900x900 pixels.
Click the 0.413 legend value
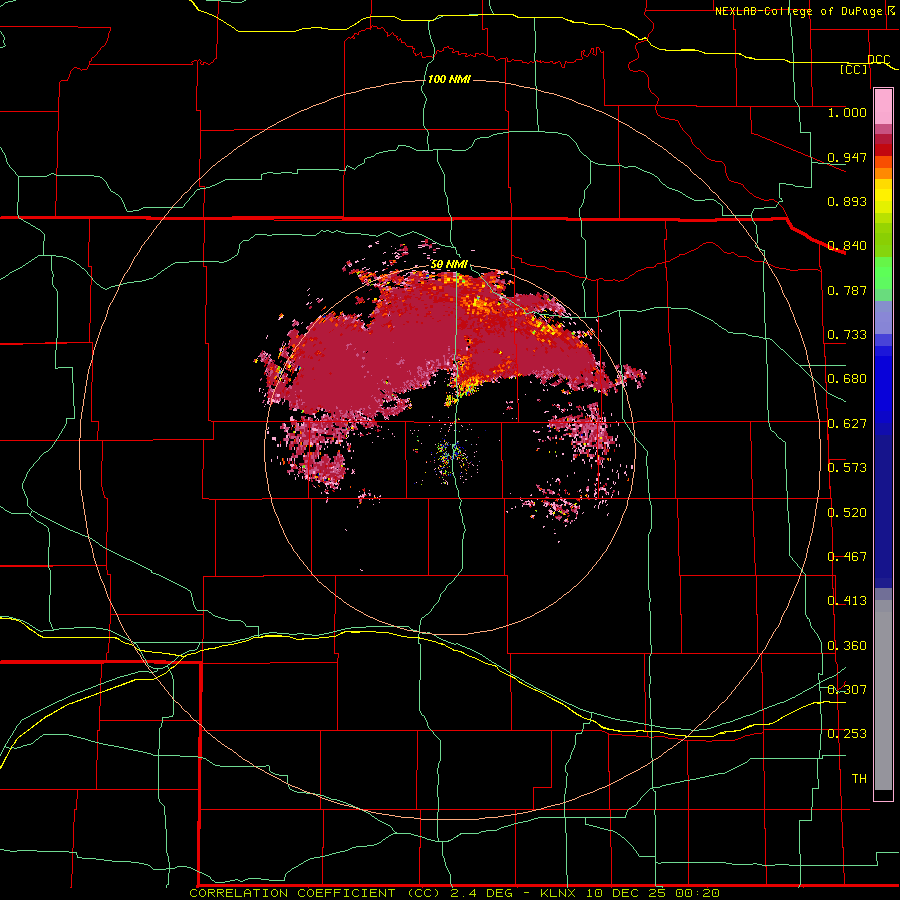[x=847, y=601]
